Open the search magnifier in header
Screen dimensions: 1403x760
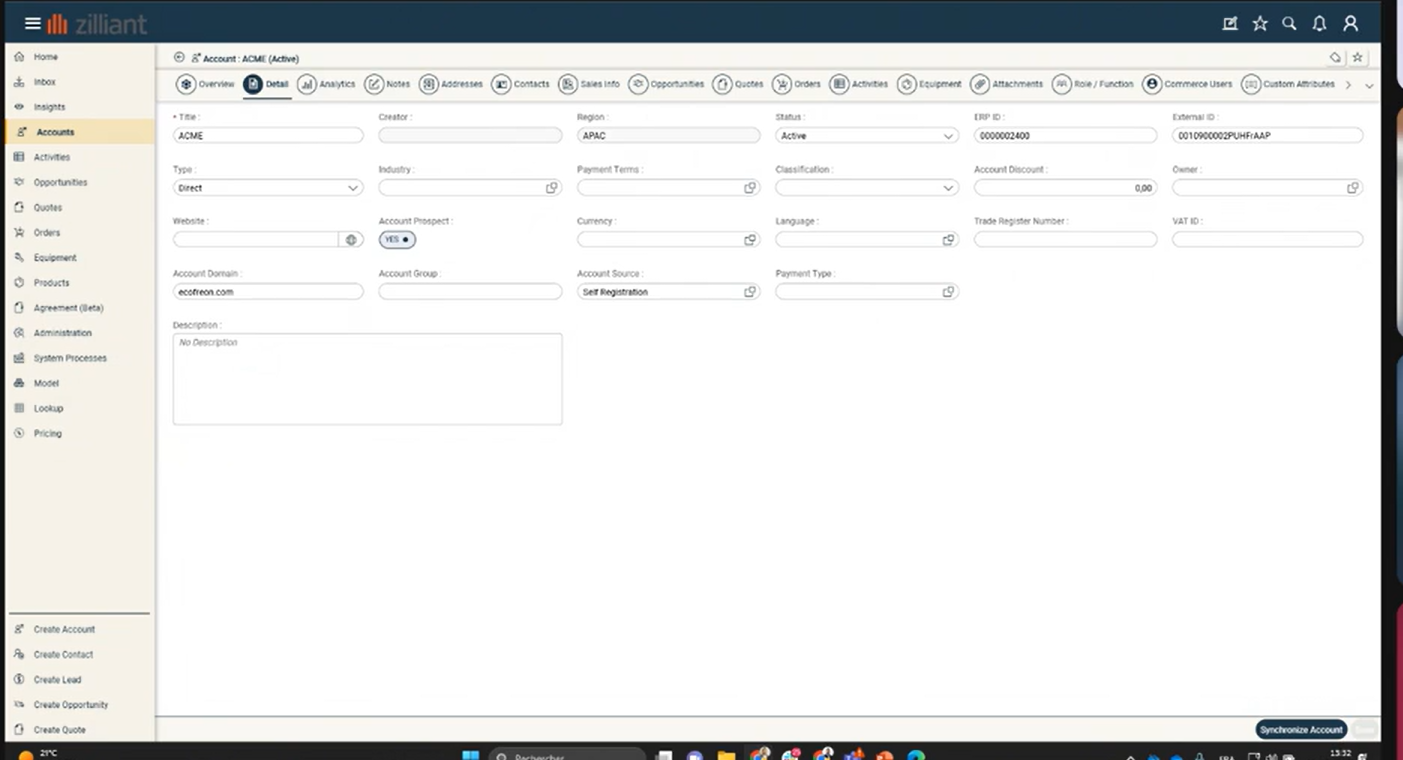[1289, 24]
